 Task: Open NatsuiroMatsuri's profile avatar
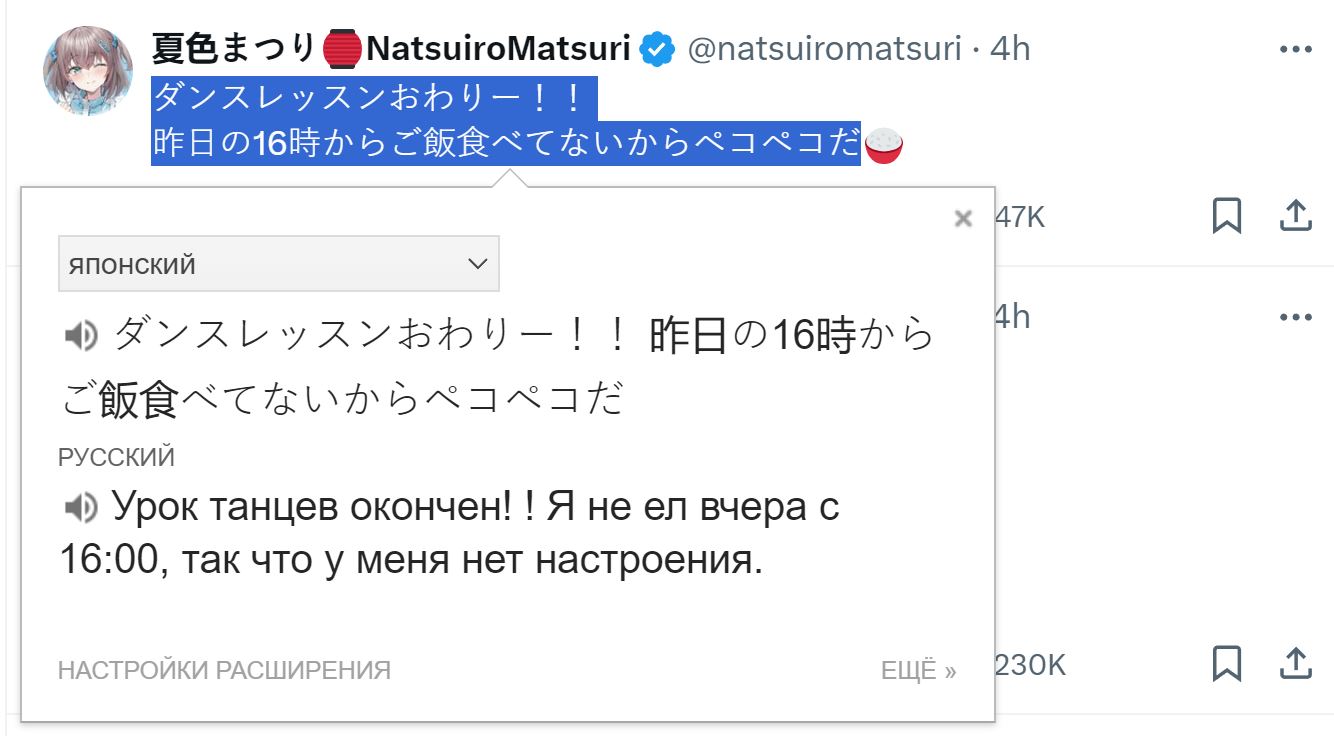[x=88, y=71]
